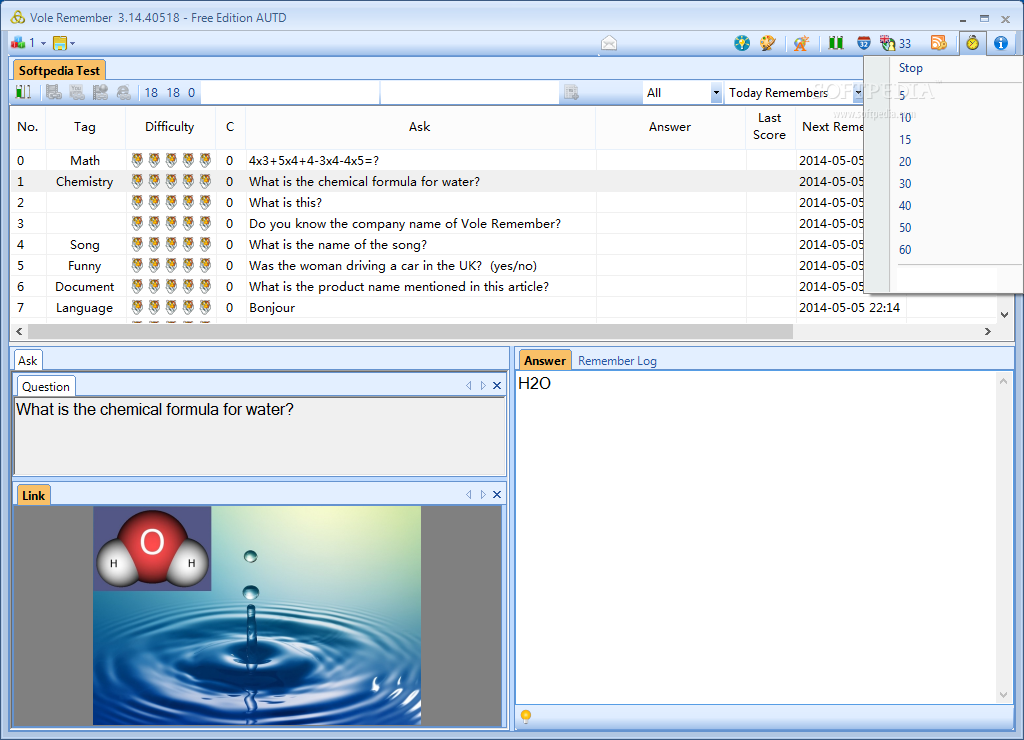1024x740 pixels.
Task: Click the first difficulty tiger on the Chemistry row
Action: [x=137, y=182]
